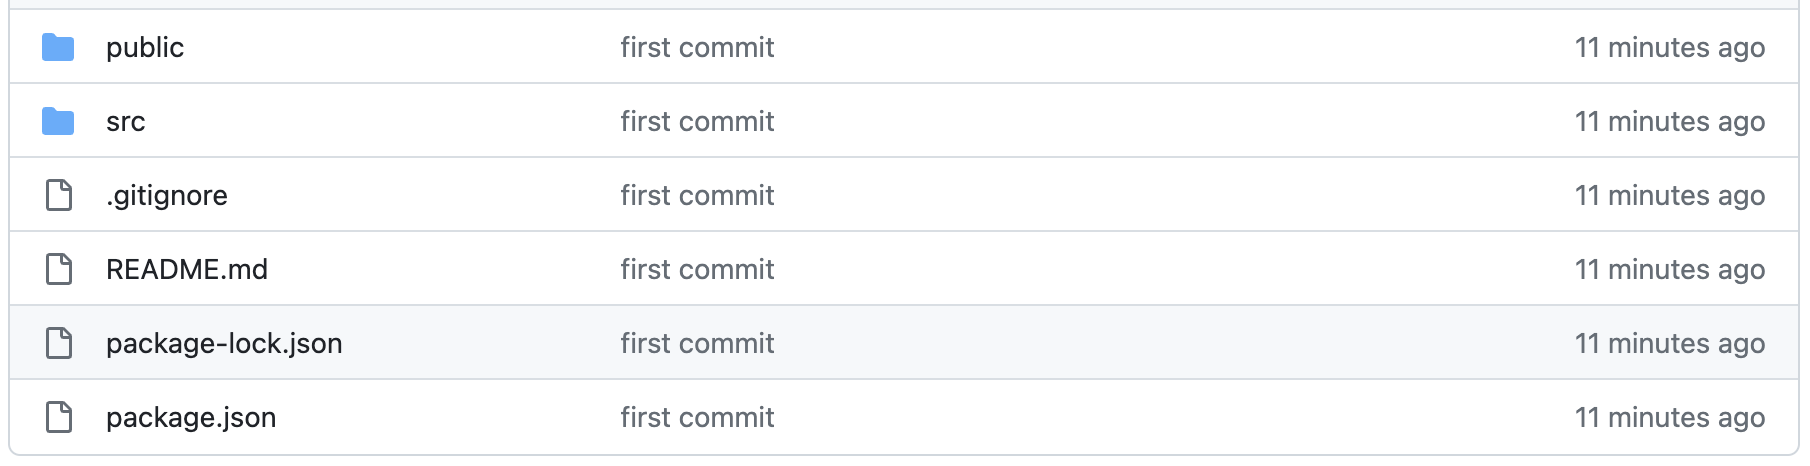This screenshot has height=466, width=1810.
Task: Open package-lock.json file
Action: pos(224,344)
